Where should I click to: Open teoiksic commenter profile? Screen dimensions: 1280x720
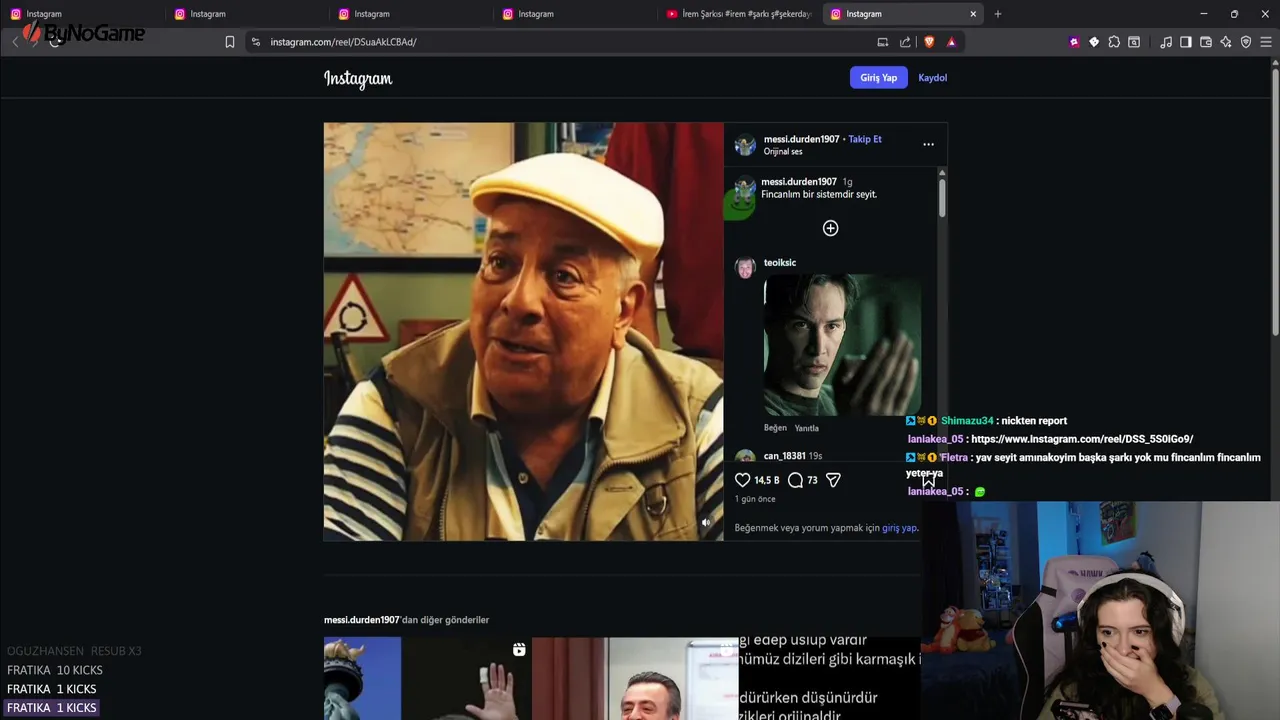pos(780,263)
